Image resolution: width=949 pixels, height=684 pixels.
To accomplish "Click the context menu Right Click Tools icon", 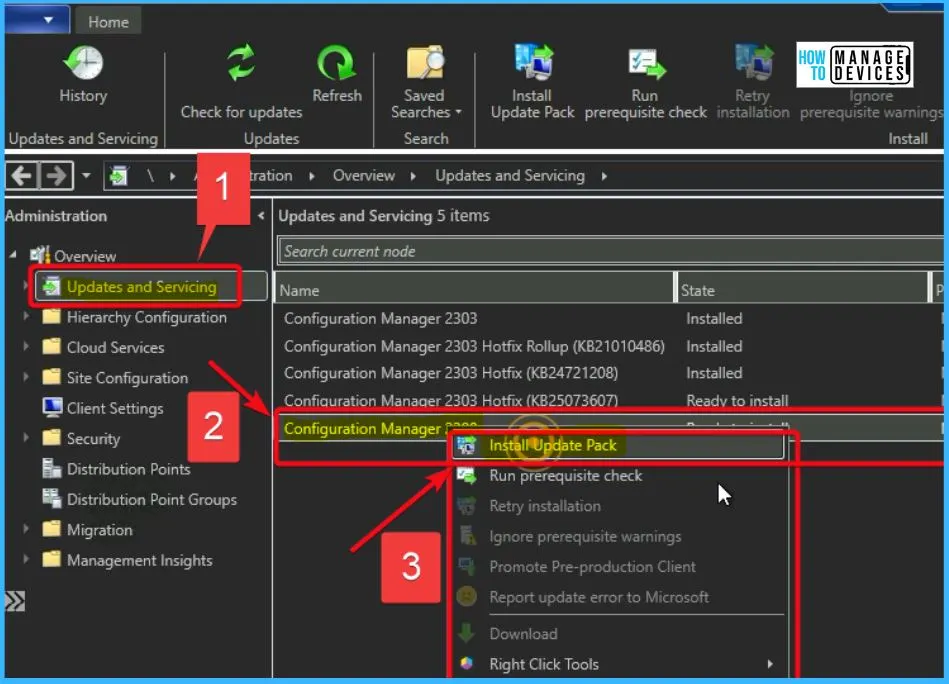I will 467,664.
